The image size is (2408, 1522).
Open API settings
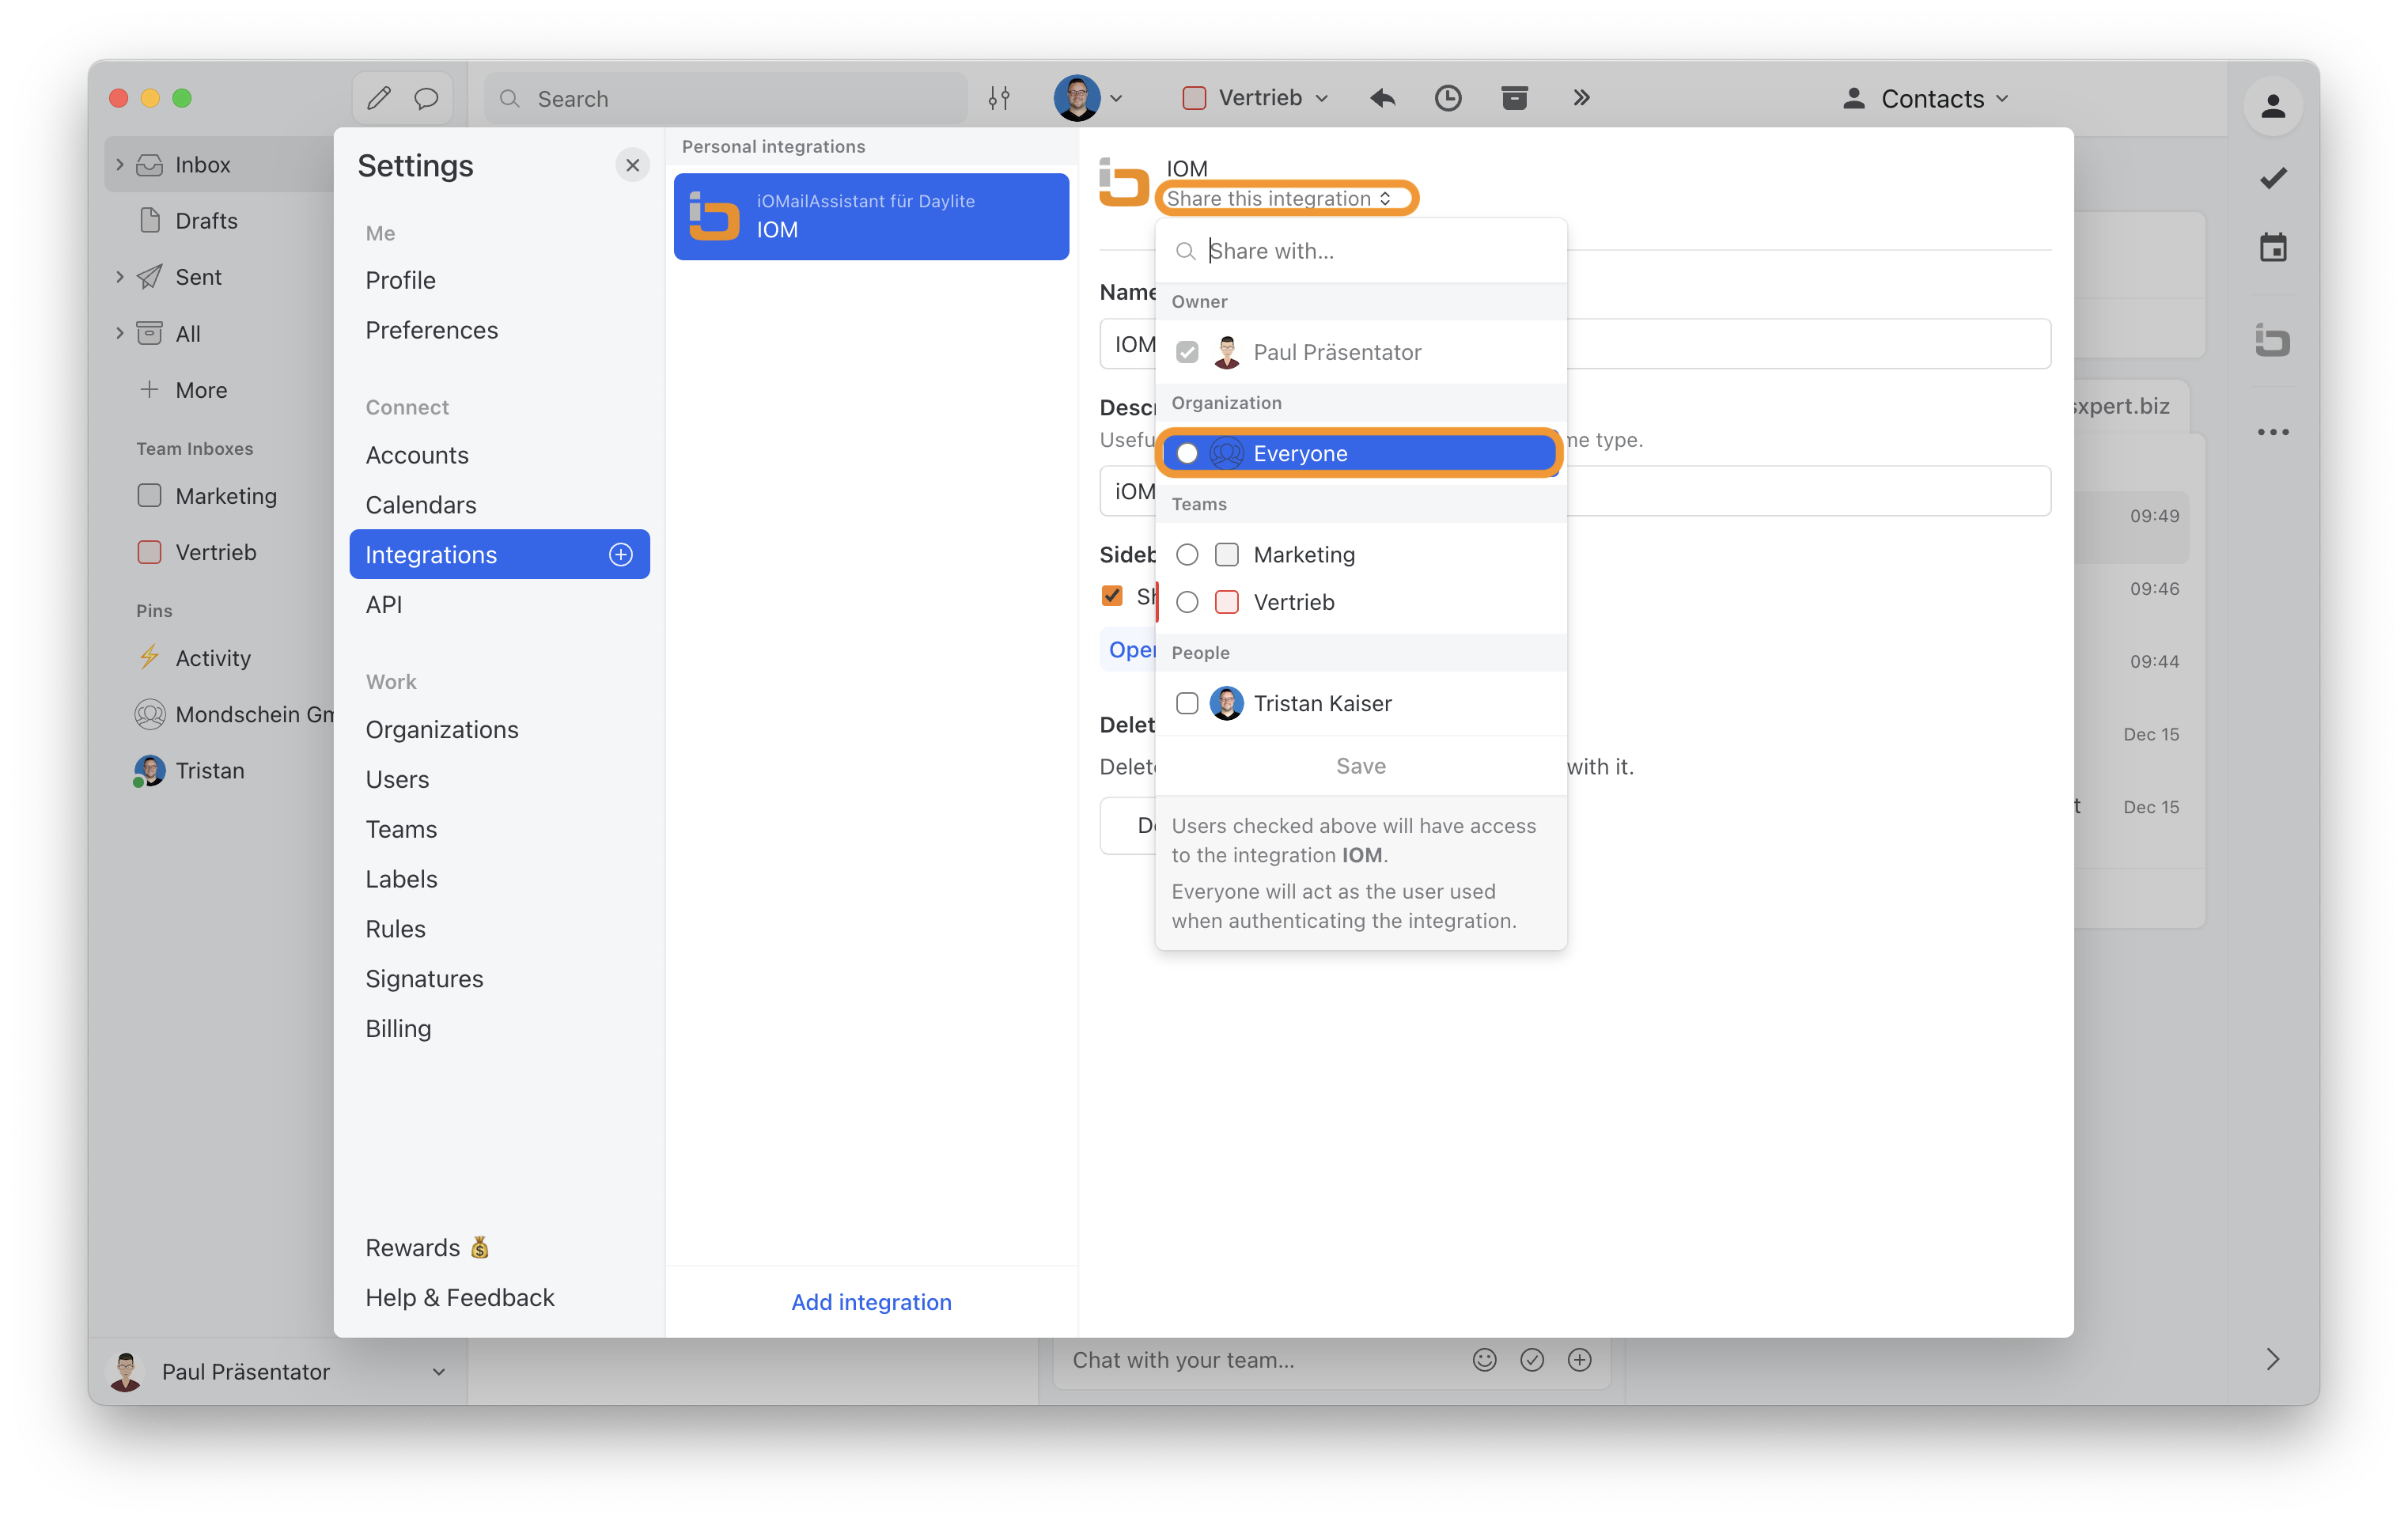click(384, 605)
